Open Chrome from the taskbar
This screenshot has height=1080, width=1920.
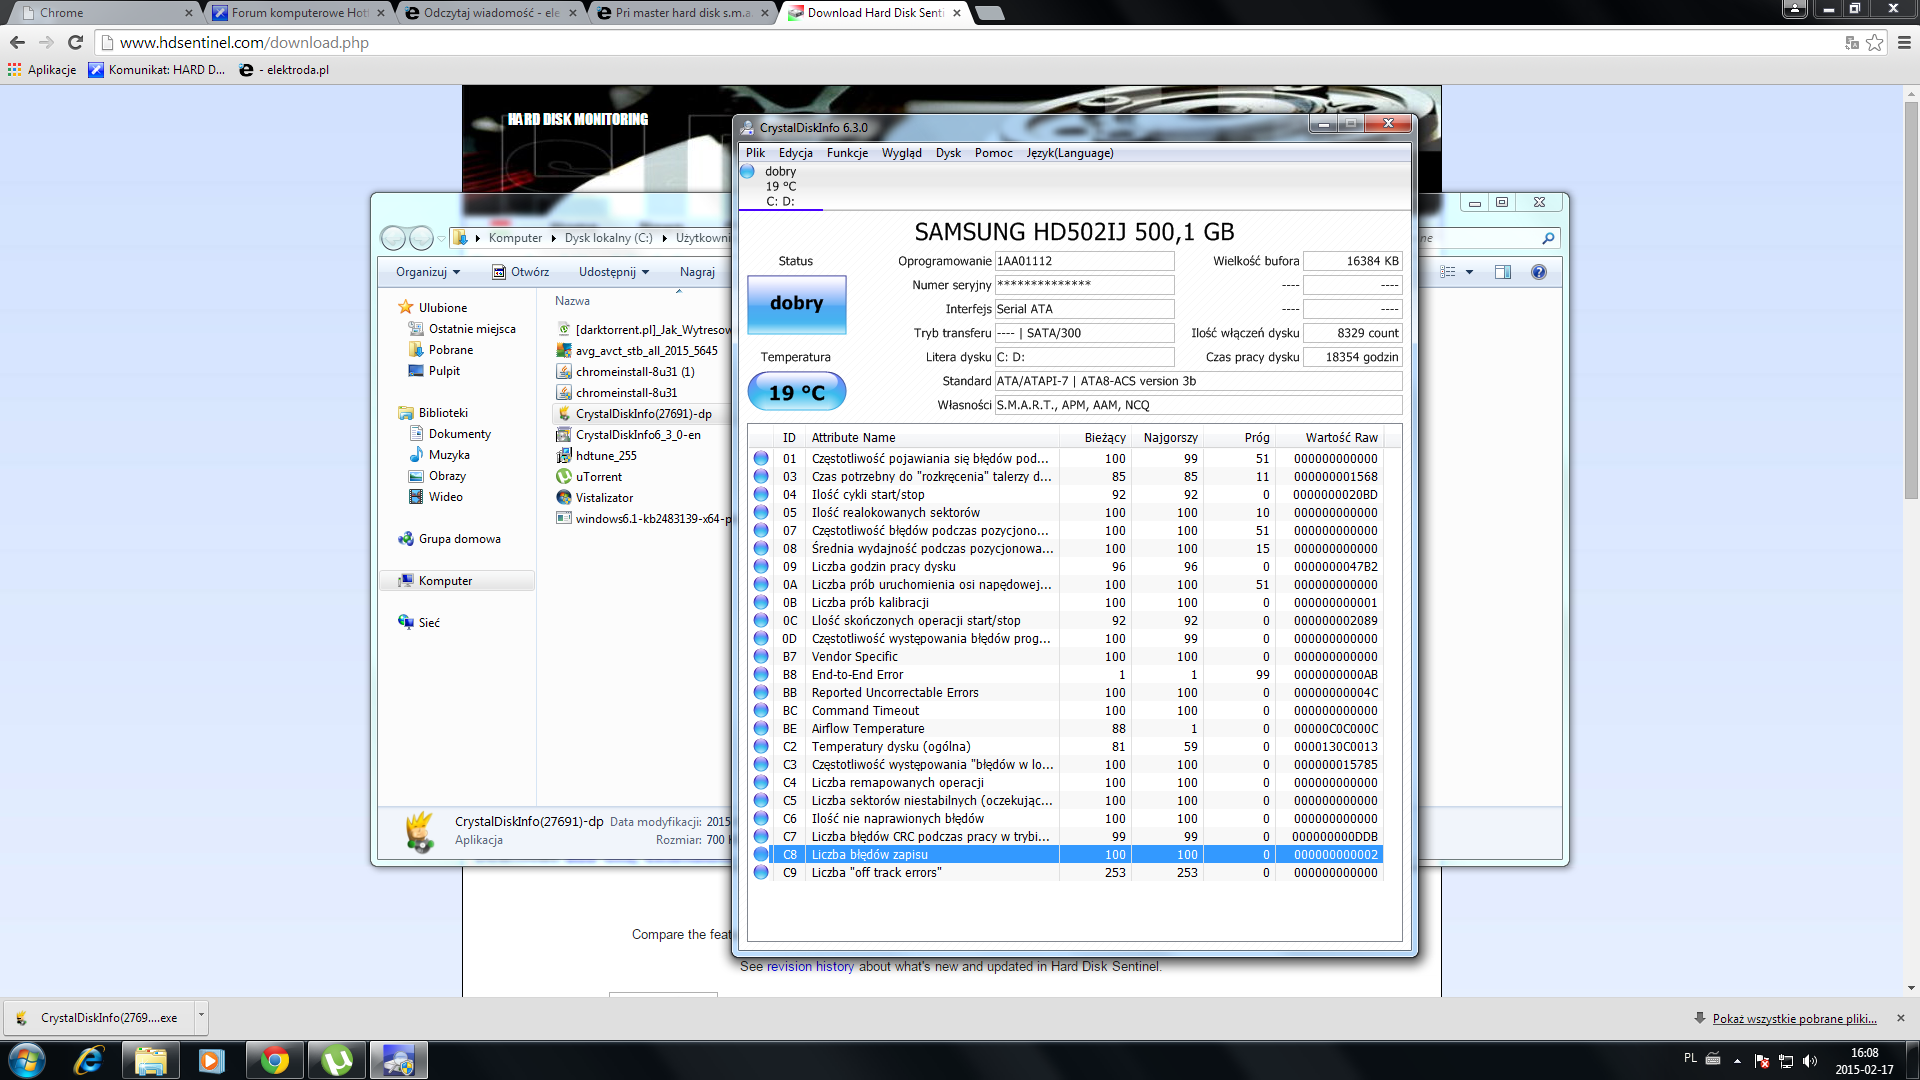pyautogui.click(x=275, y=1059)
